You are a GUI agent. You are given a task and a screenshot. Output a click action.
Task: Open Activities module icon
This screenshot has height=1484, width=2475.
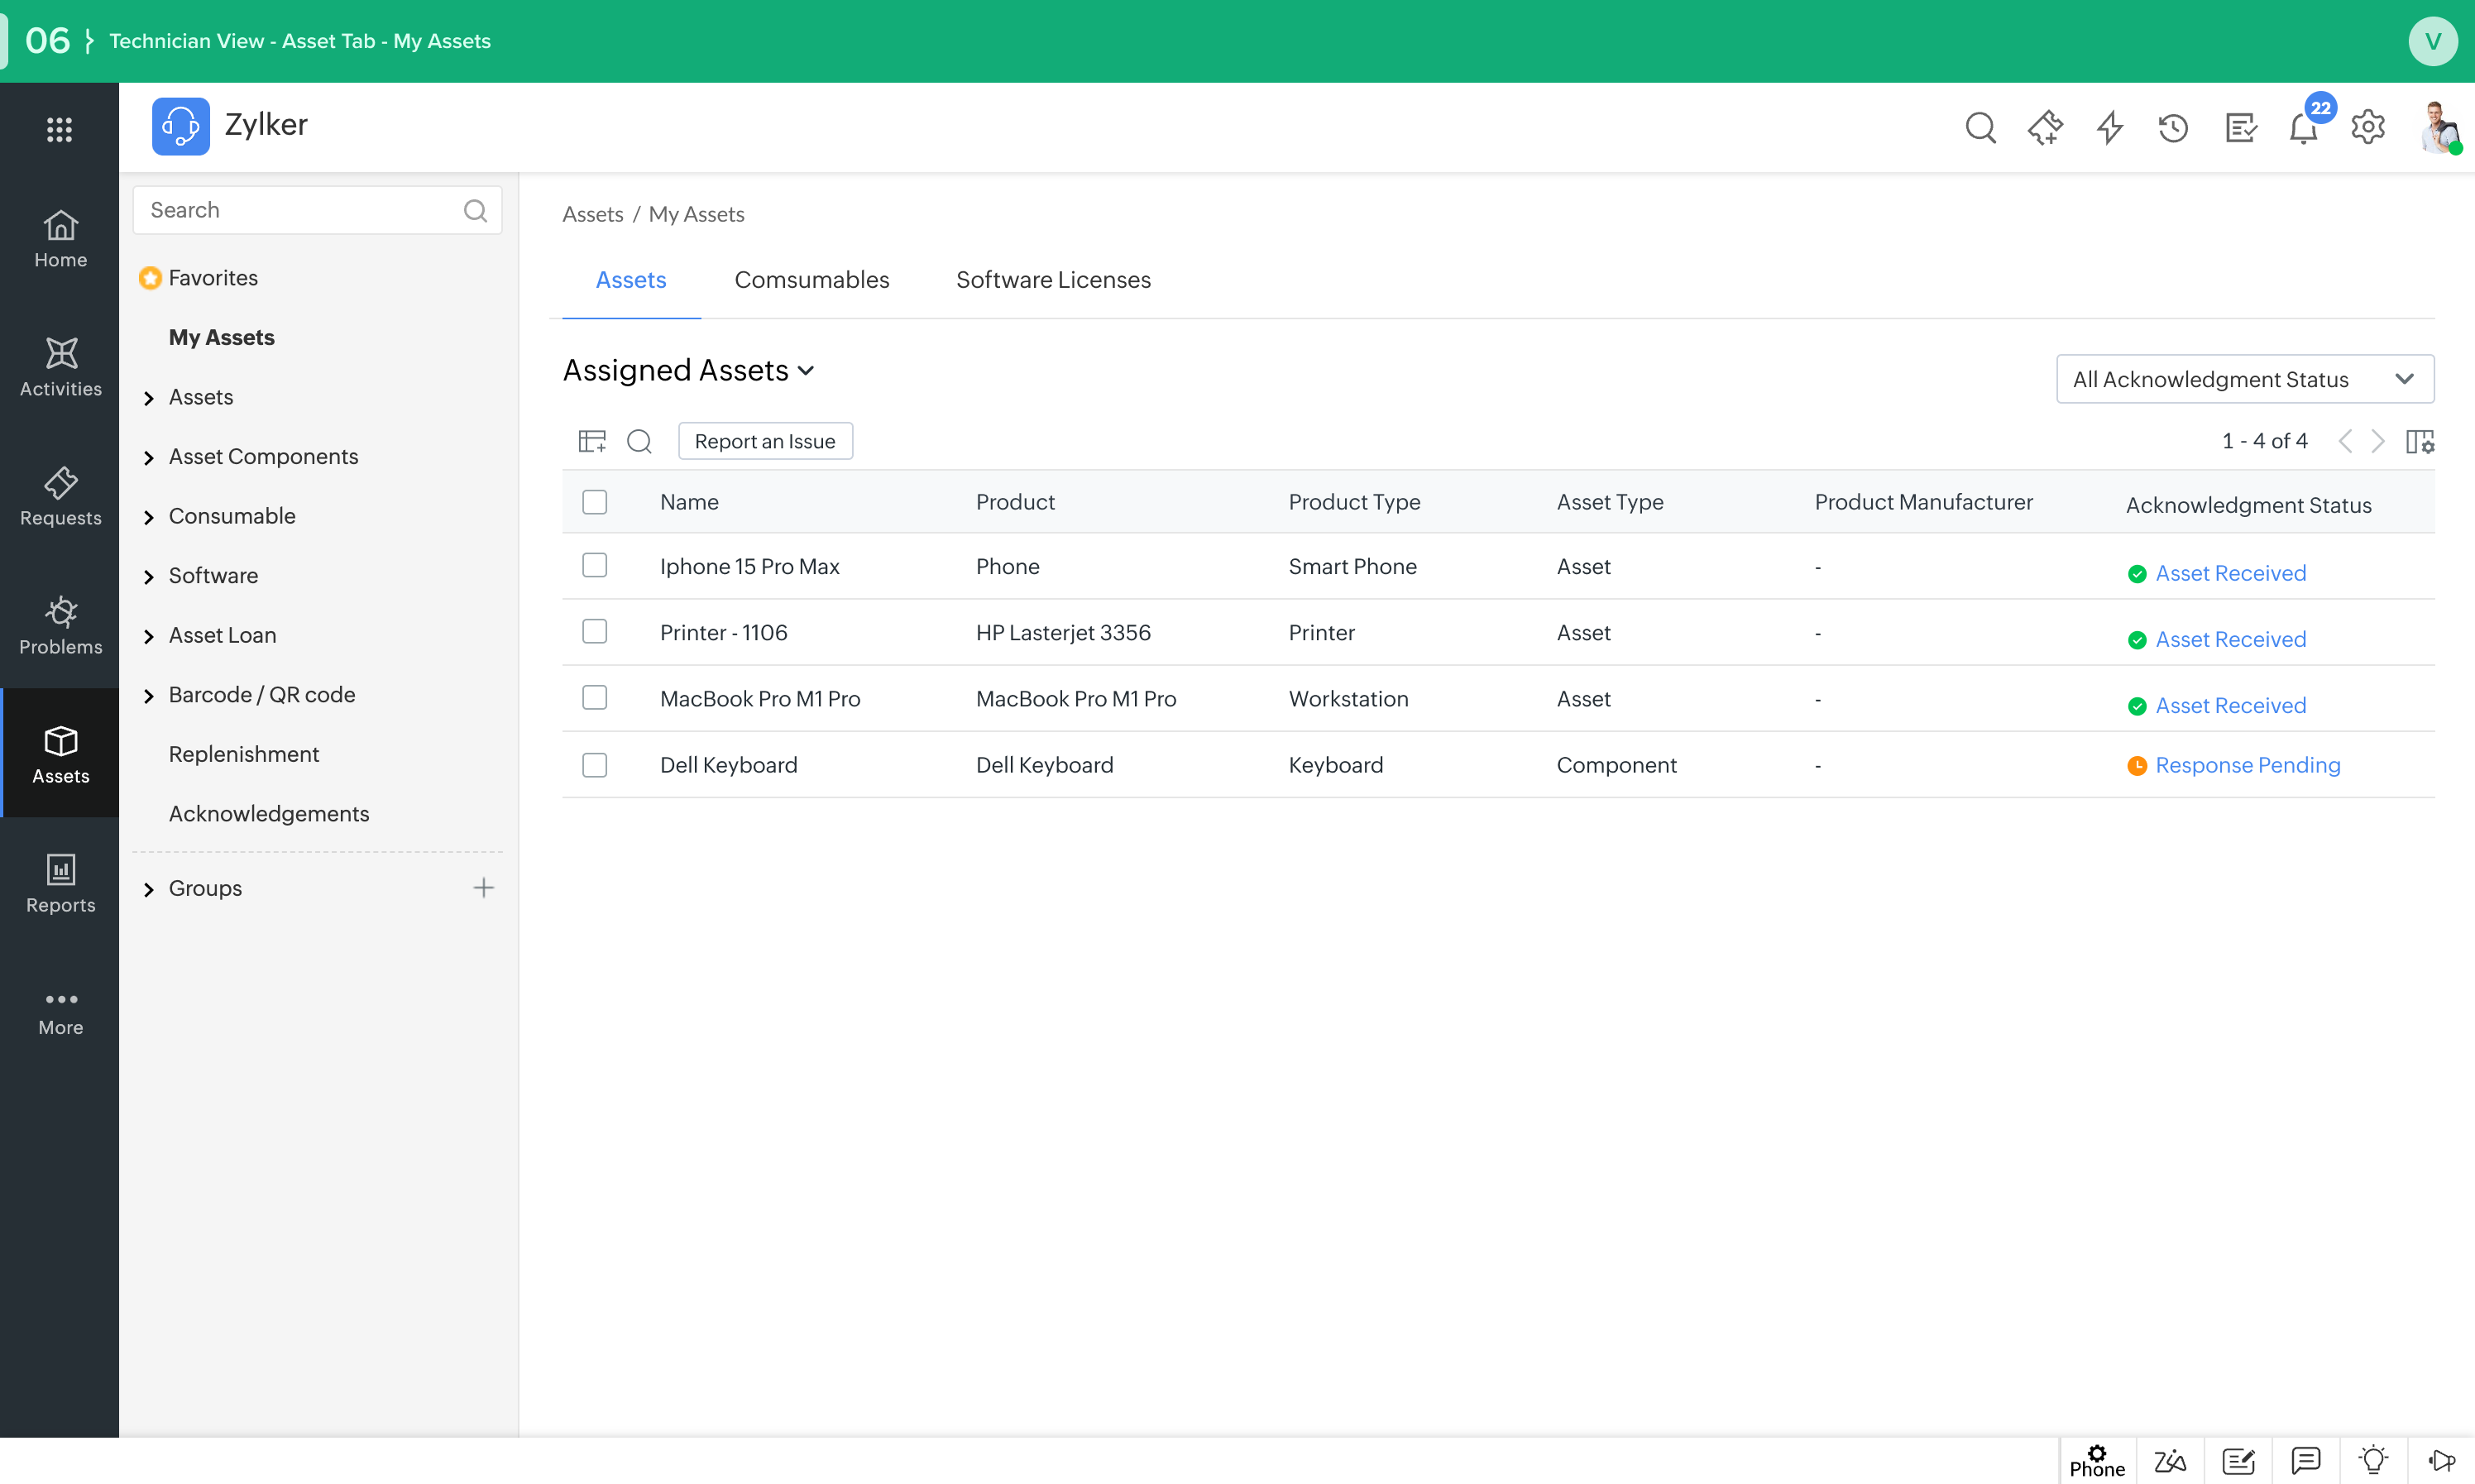[x=60, y=367]
